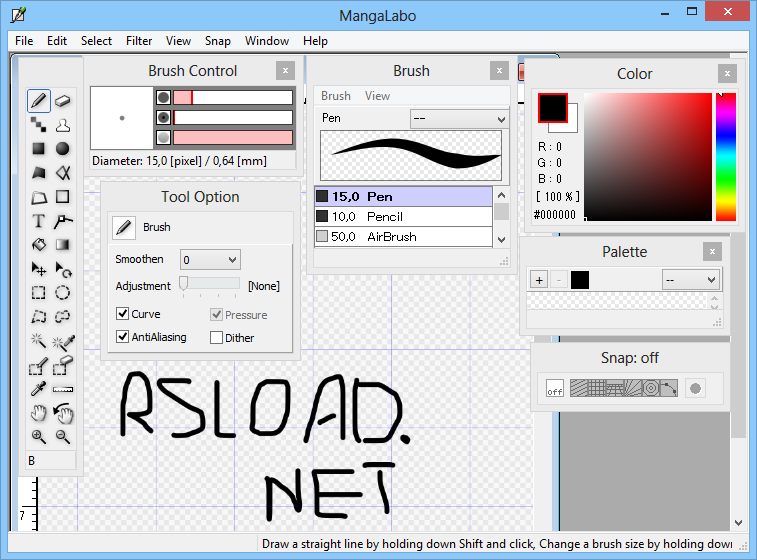The height and width of the screenshot is (560, 757).
Task: Enable parallel lines snap mode
Action: 579,388
